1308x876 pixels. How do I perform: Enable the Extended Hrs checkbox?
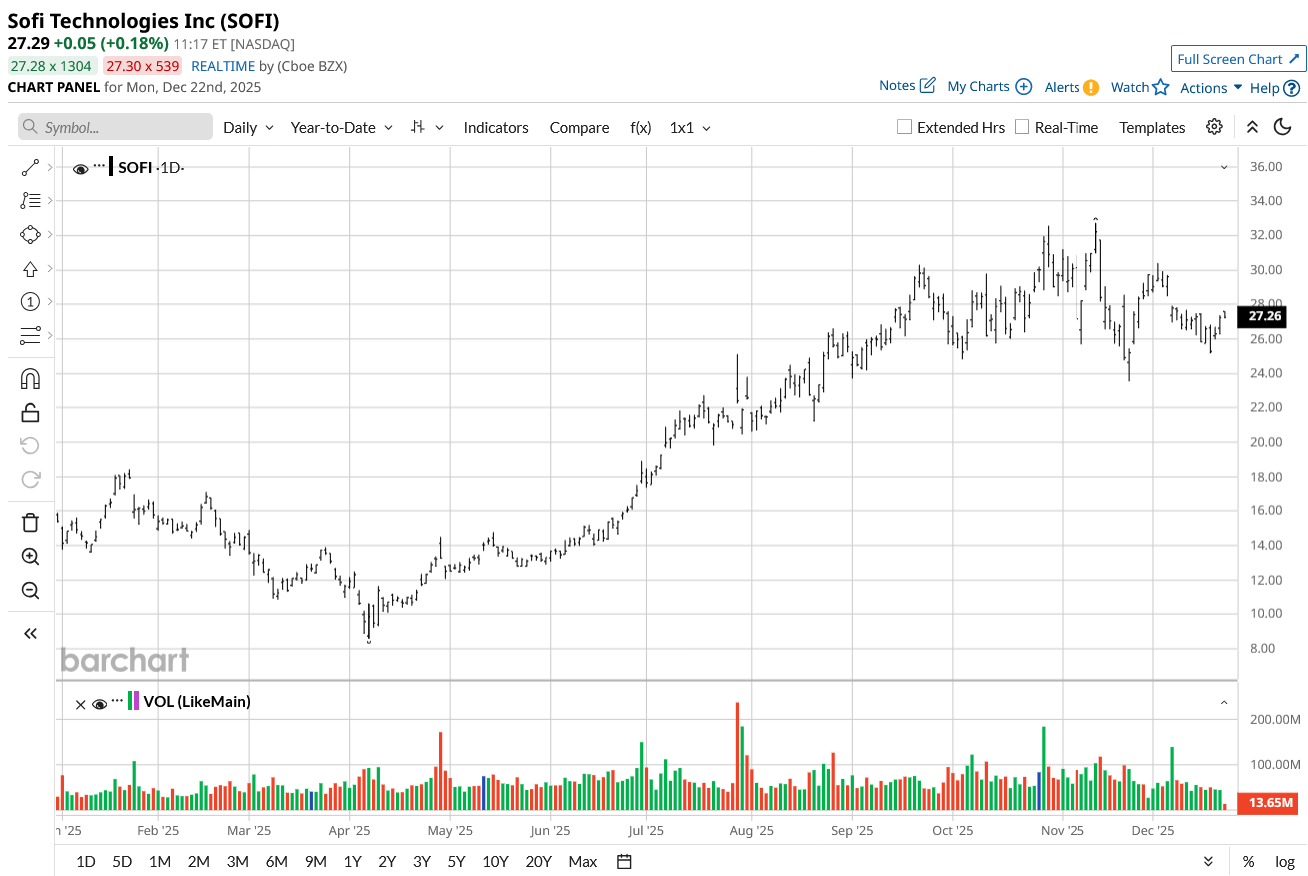(x=904, y=127)
